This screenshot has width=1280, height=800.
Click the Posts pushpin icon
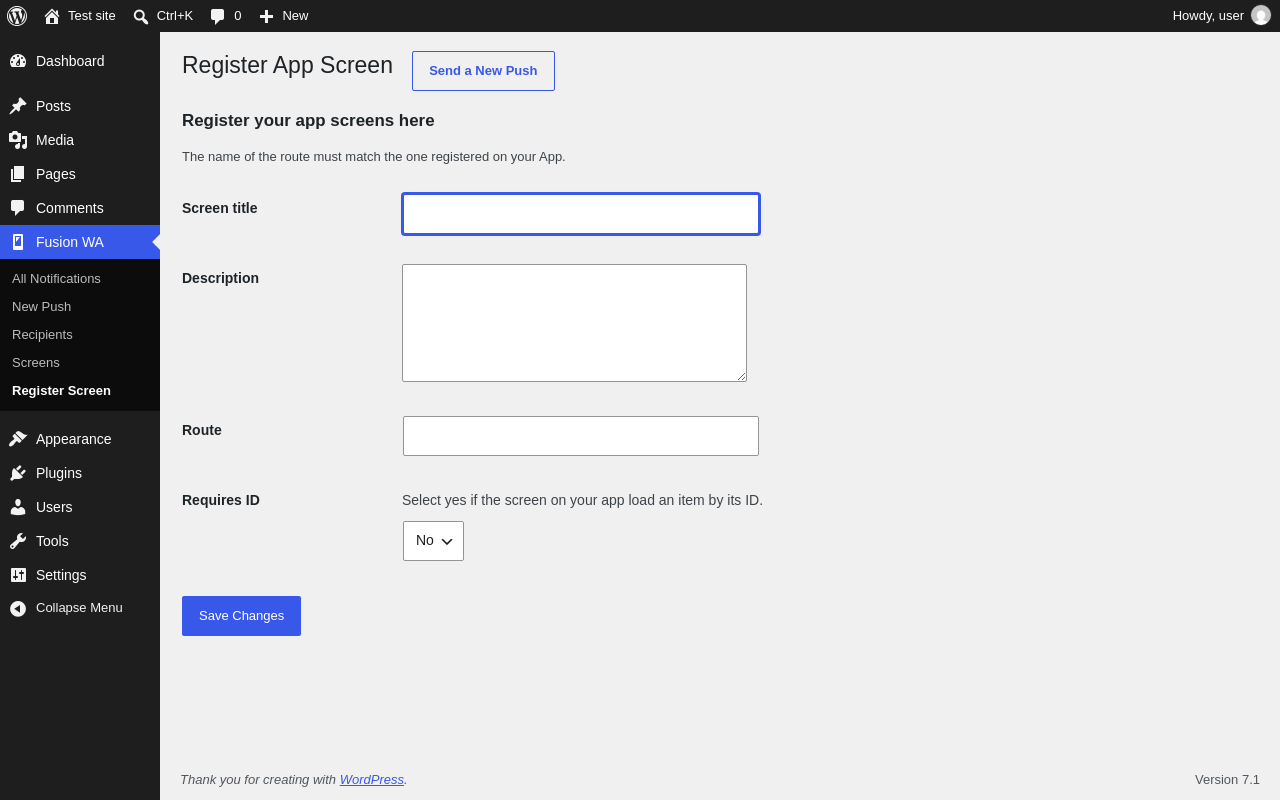tap(18, 106)
